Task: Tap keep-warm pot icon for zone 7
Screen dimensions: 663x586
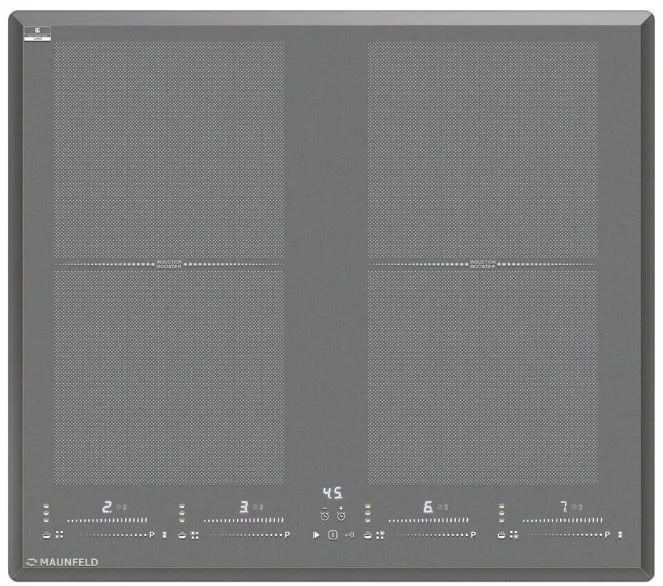Action: 501,535
